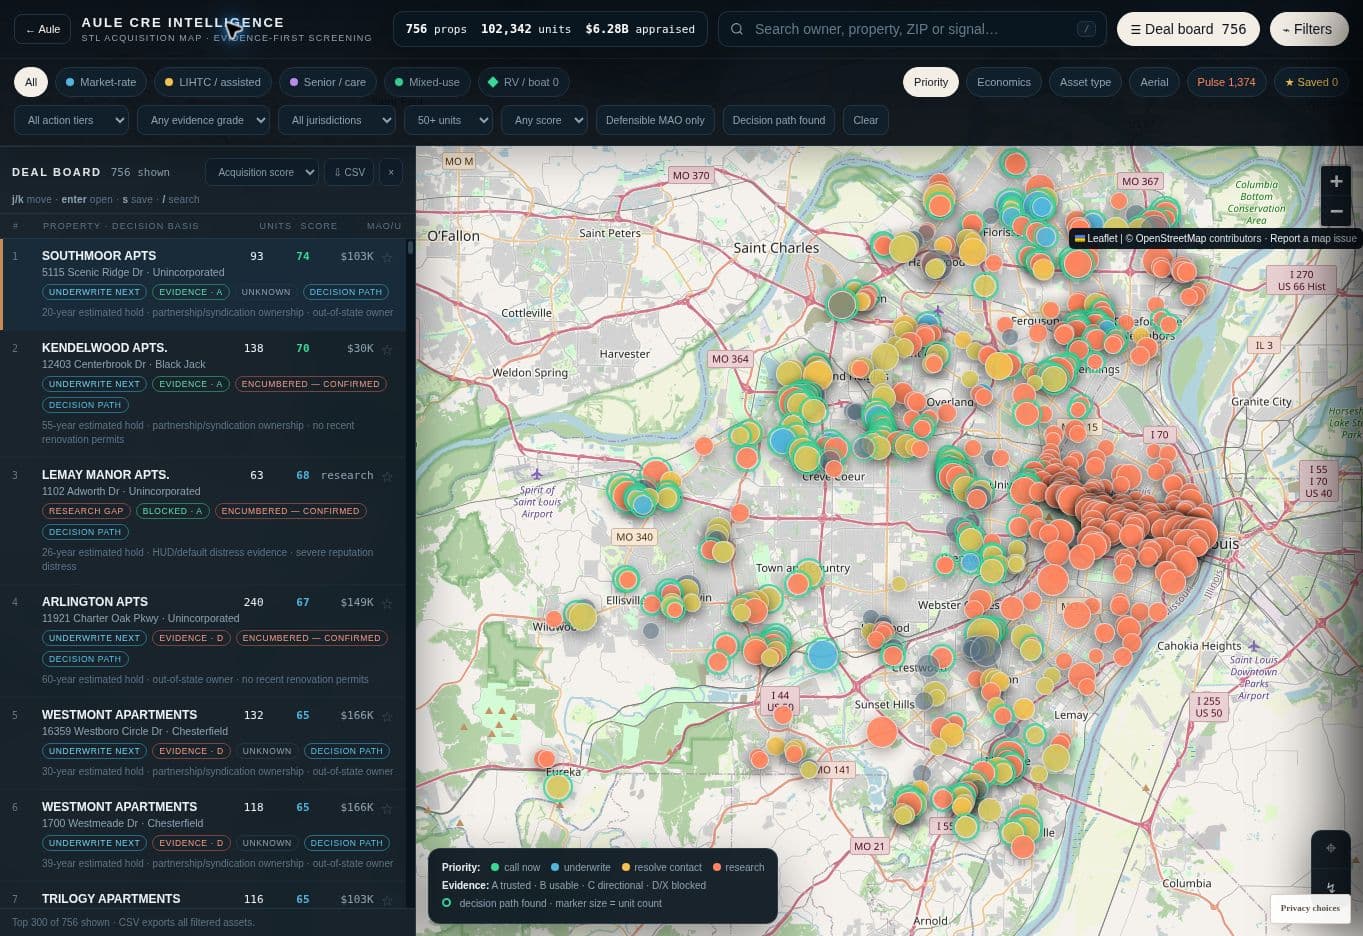Open the Any evidence grade dropdown
This screenshot has height=936, width=1363.
(x=203, y=120)
